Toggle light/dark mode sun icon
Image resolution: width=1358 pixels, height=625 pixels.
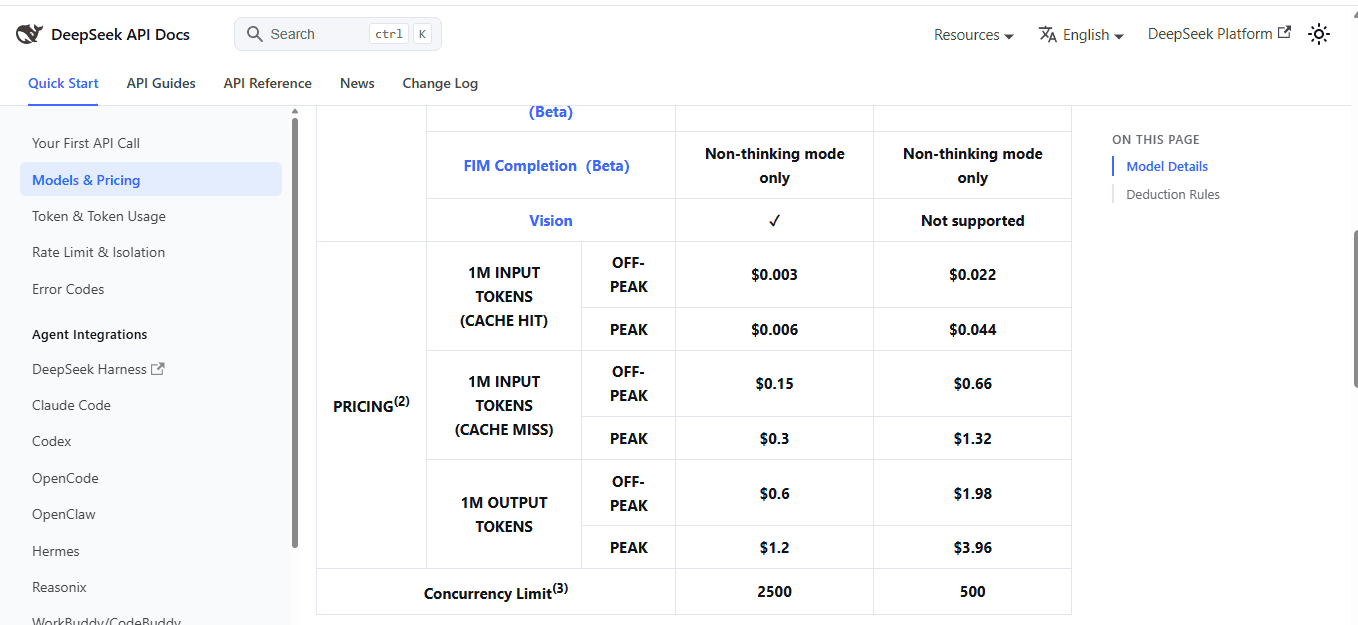[1319, 34]
